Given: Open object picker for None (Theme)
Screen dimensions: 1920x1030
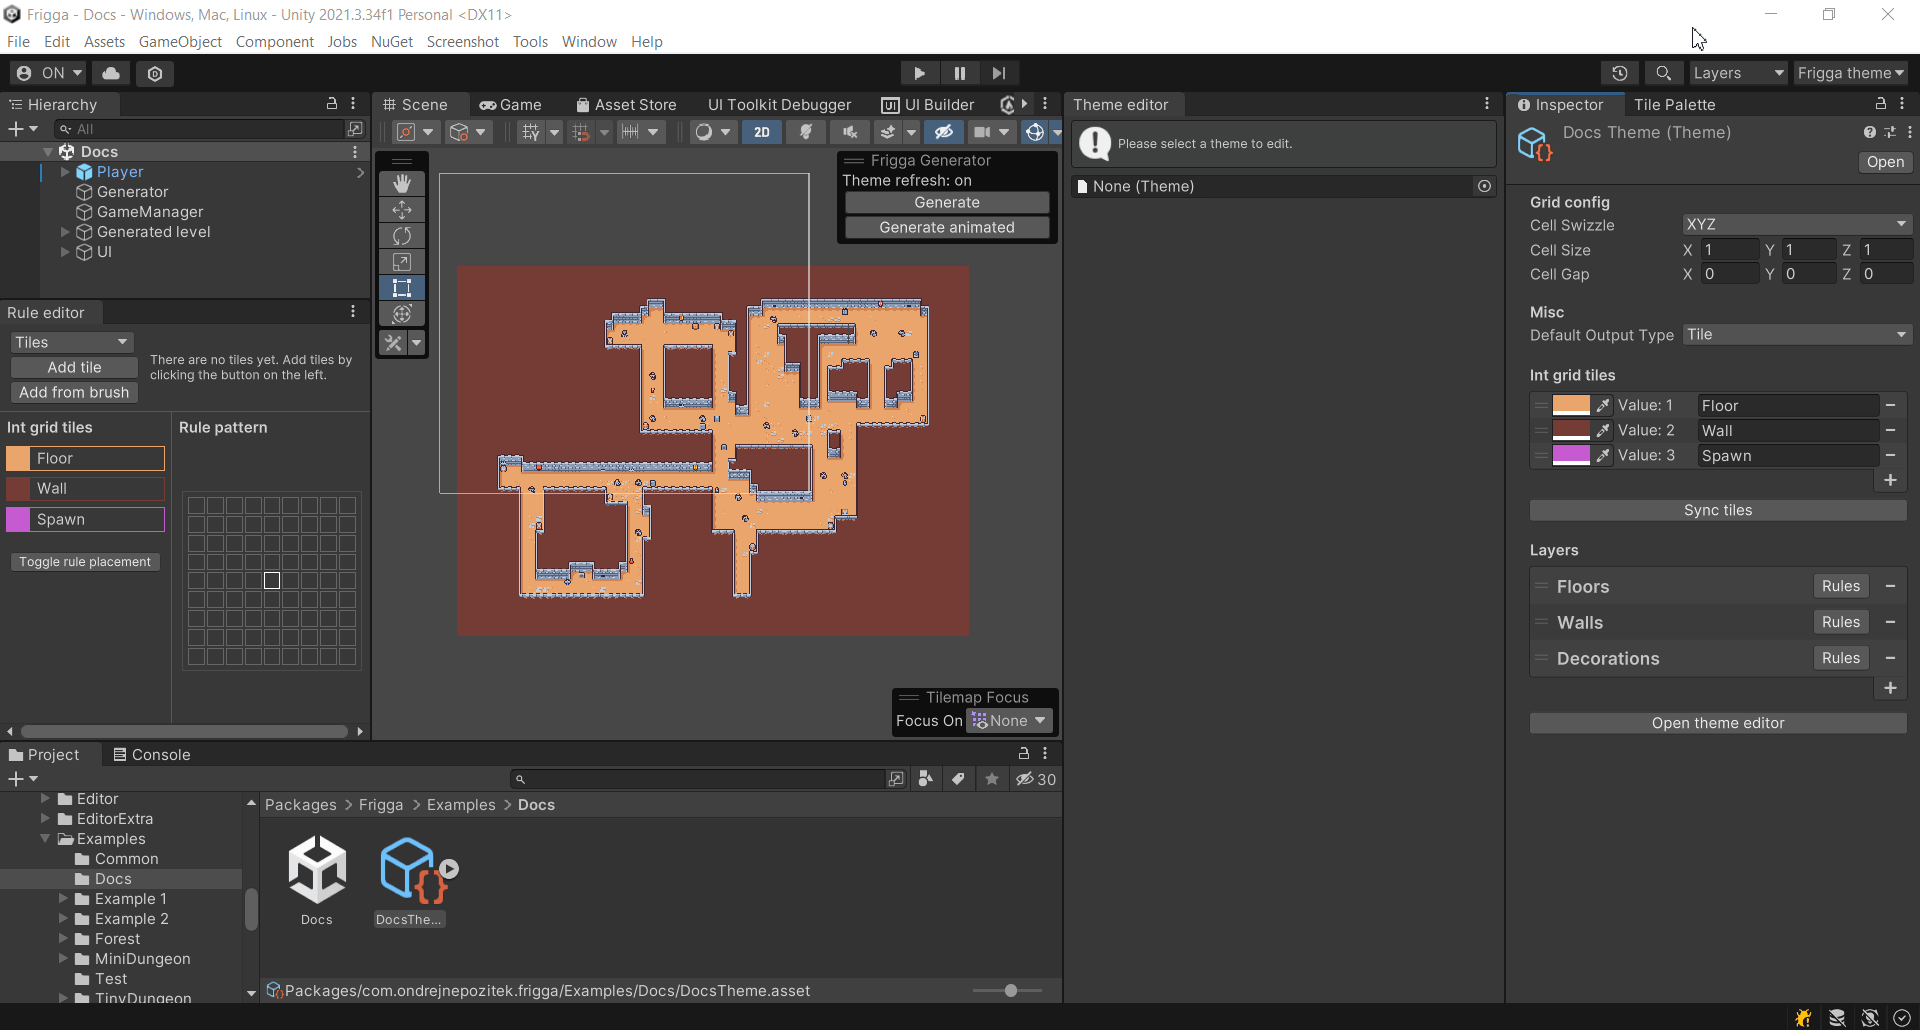Looking at the screenshot, I should pos(1484,186).
